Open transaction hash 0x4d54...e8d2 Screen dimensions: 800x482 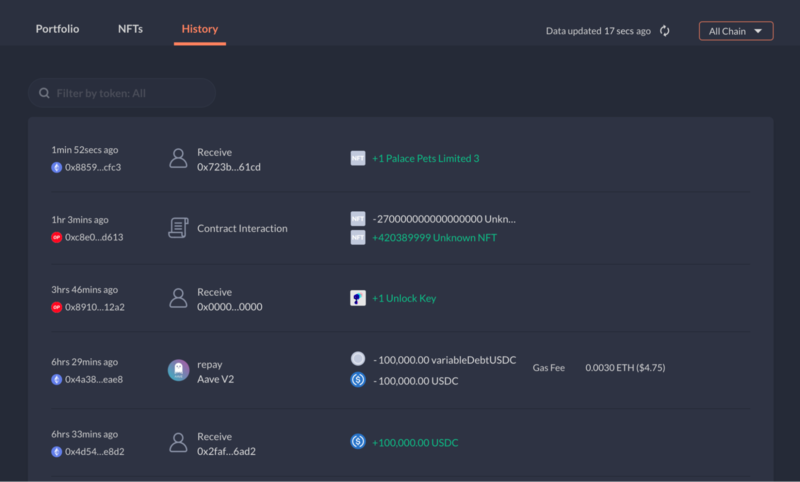coord(94,452)
